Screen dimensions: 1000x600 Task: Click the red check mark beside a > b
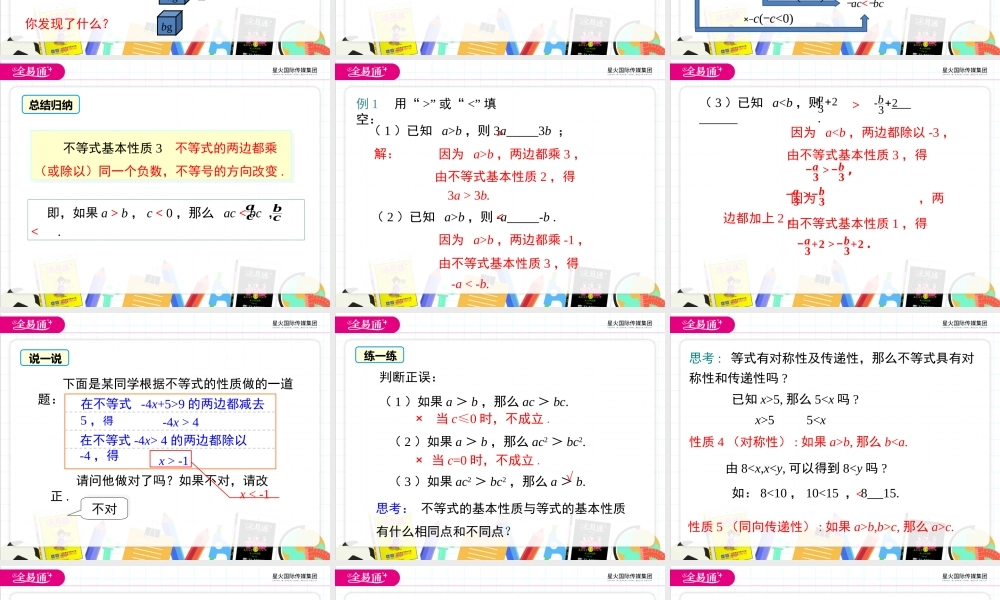(568, 478)
